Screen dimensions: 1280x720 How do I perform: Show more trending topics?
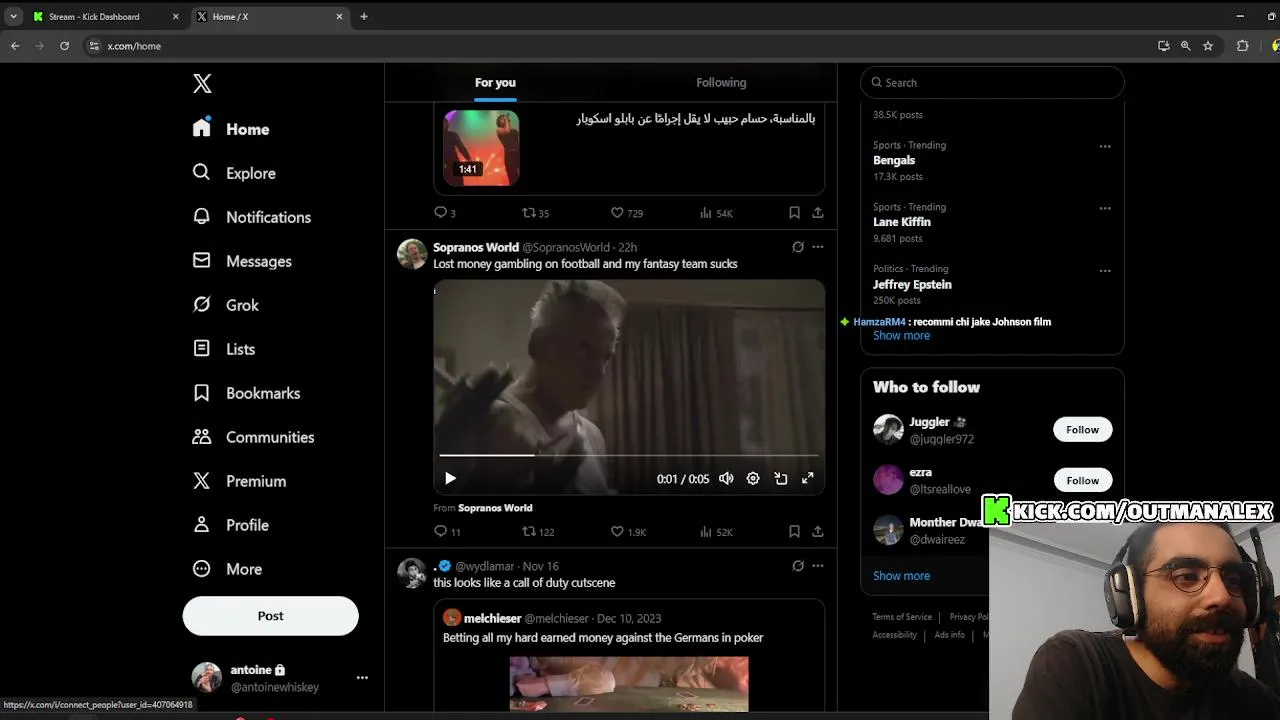[901, 336]
